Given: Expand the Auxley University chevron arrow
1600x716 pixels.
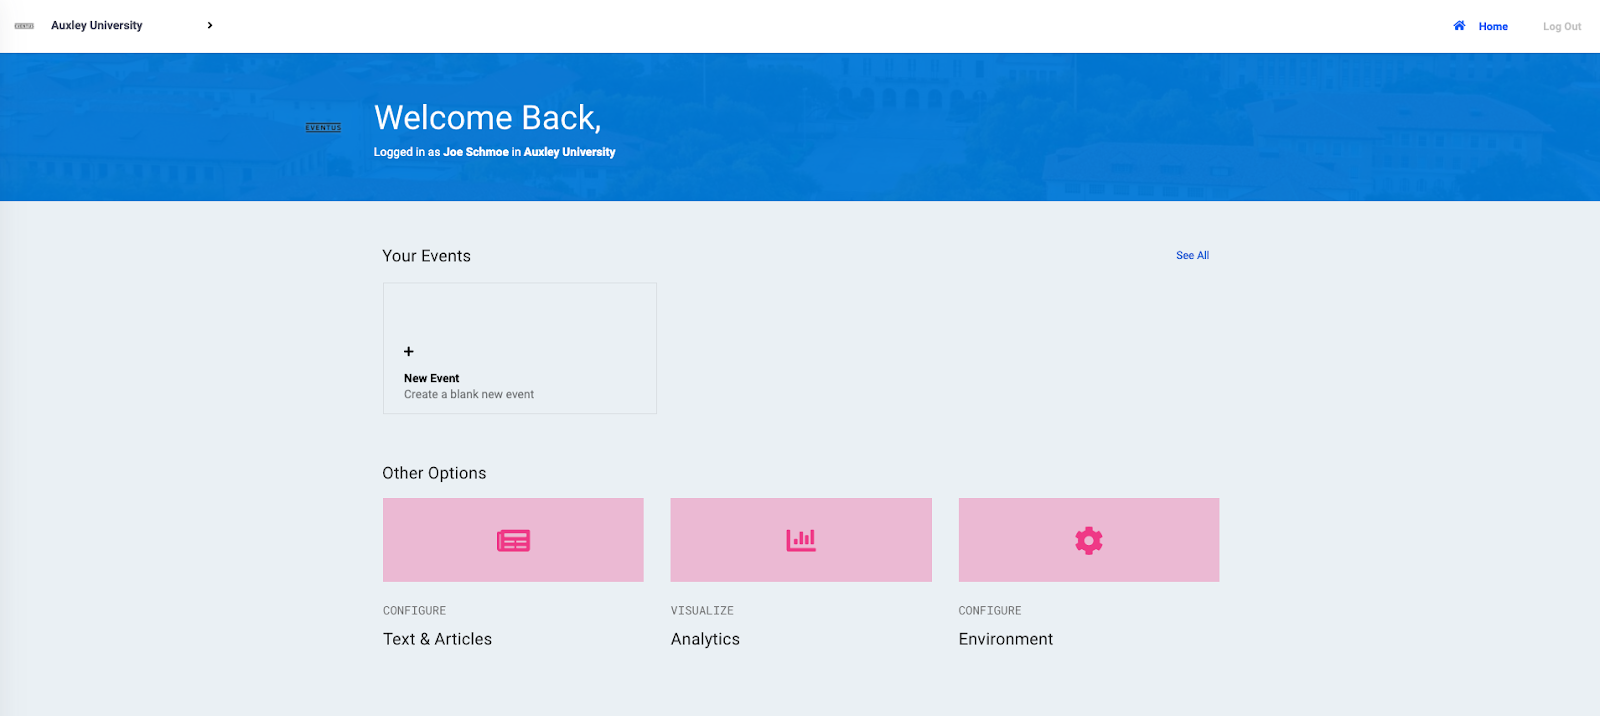Looking at the screenshot, I should [210, 25].
